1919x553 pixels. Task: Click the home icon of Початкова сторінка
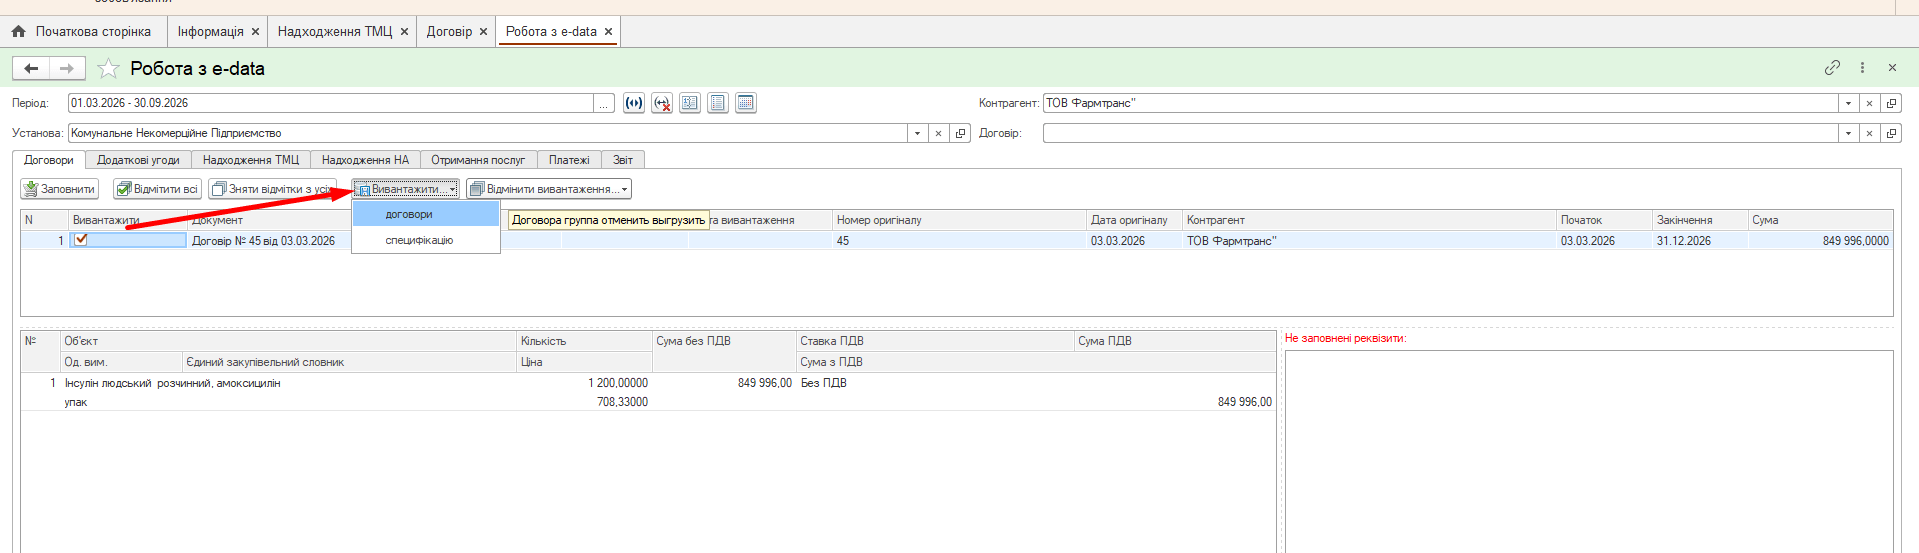[18, 32]
